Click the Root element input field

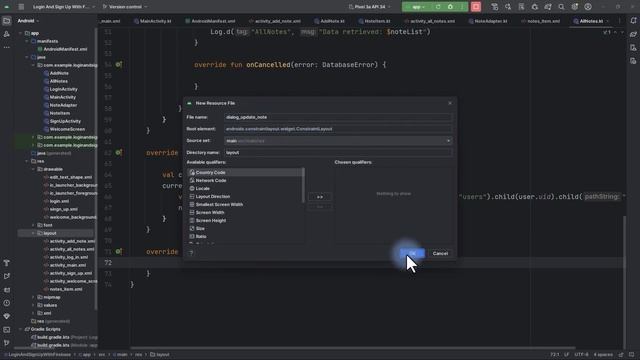(x=338, y=129)
